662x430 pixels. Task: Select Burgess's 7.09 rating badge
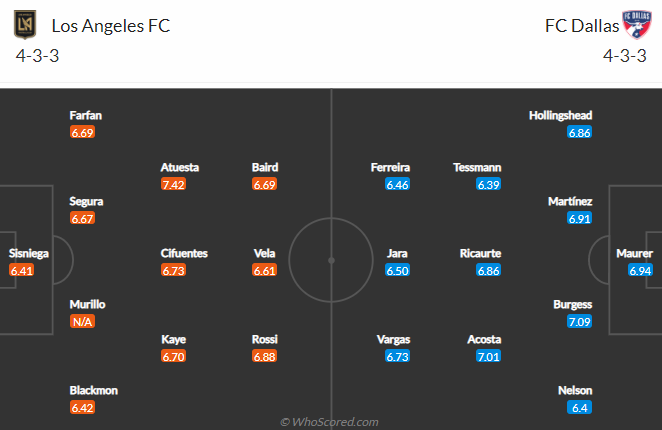coord(579,322)
